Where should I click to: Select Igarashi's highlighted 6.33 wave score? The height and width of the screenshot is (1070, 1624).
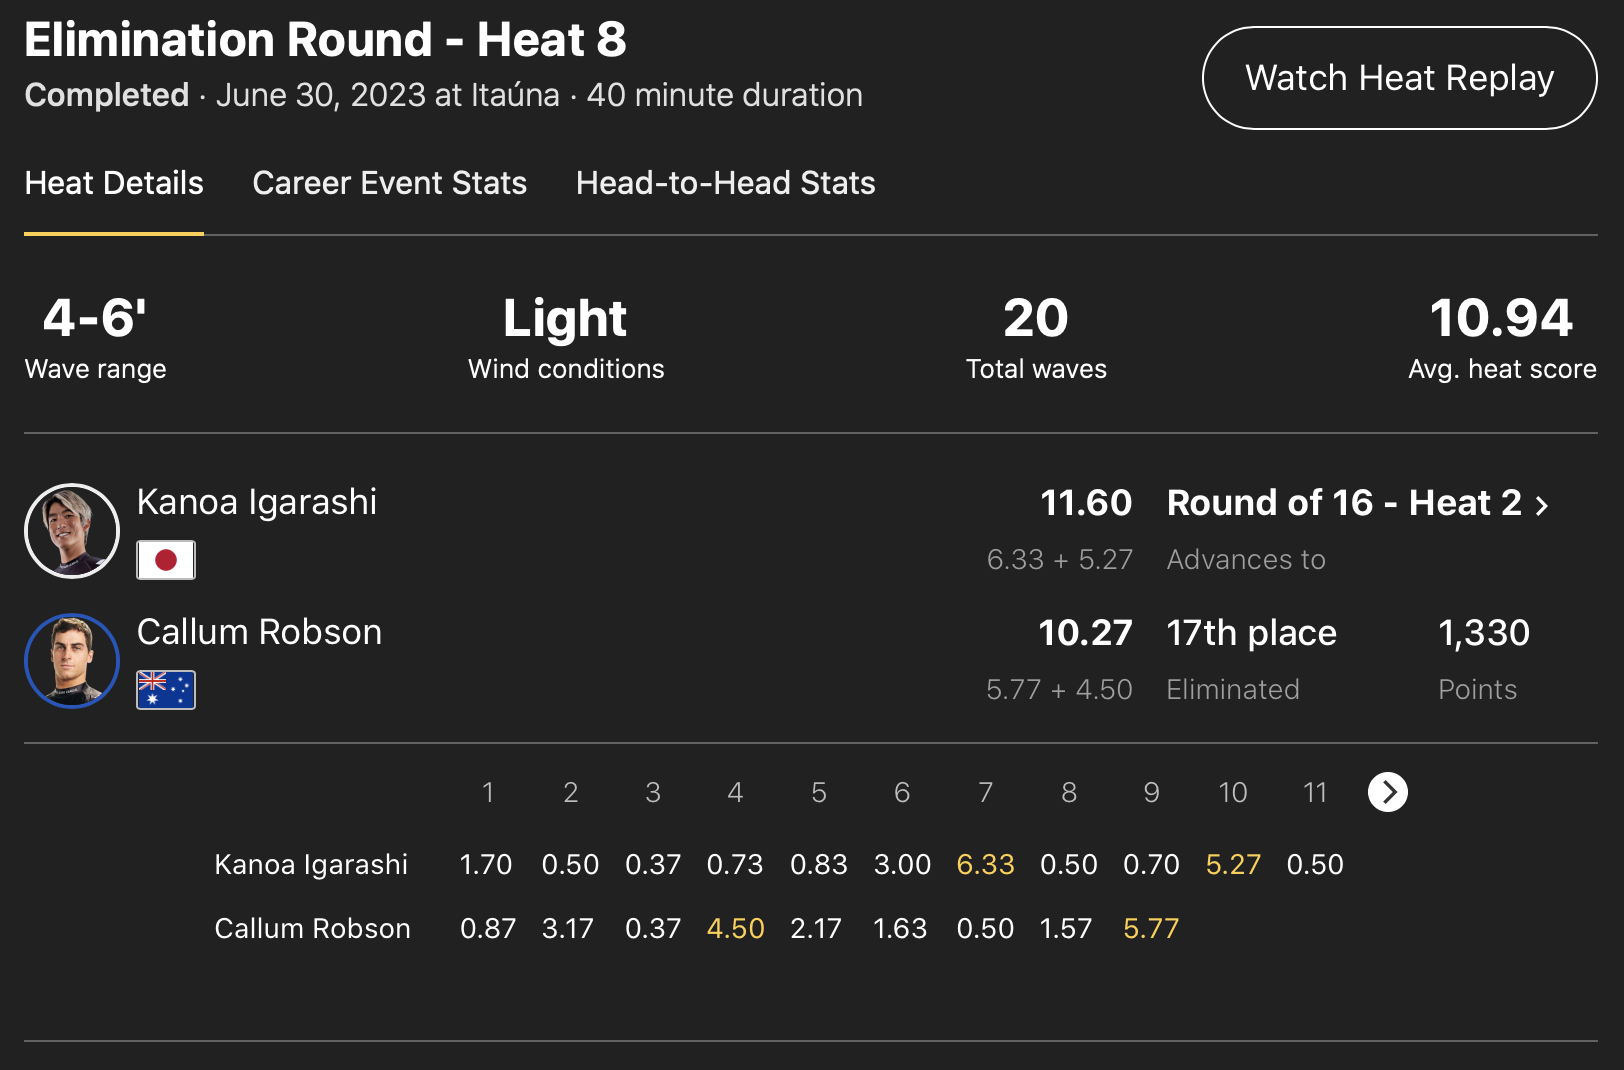(985, 864)
